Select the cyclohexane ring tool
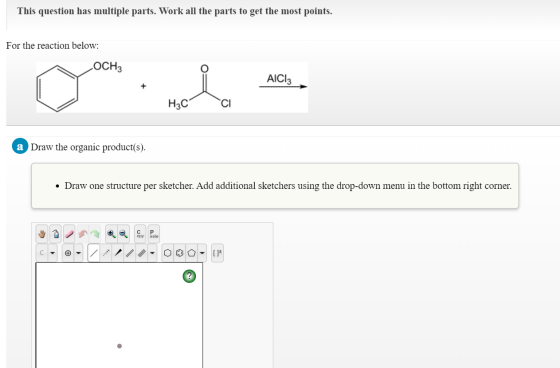This screenshot has height=368, width=560. point(168,253)
